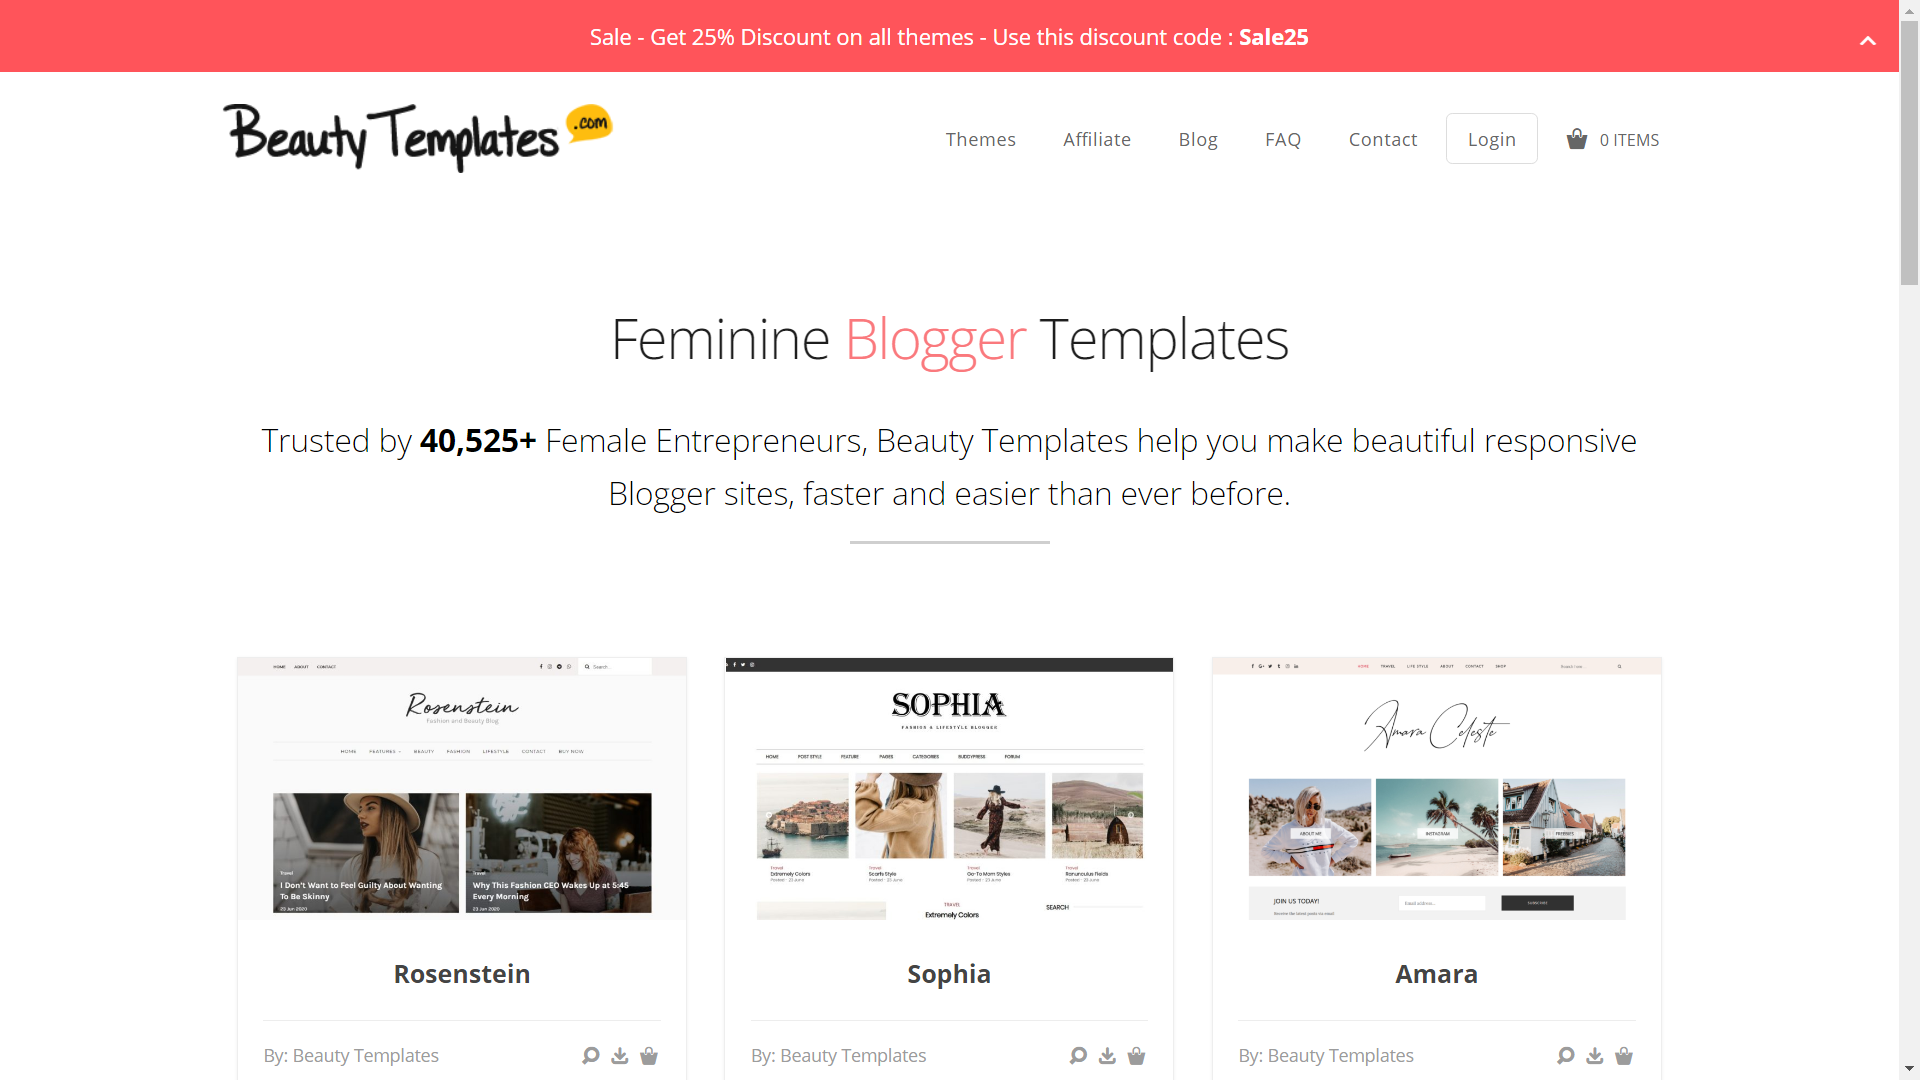Click the search icon on Amara template

[x=1564, y=1055]
